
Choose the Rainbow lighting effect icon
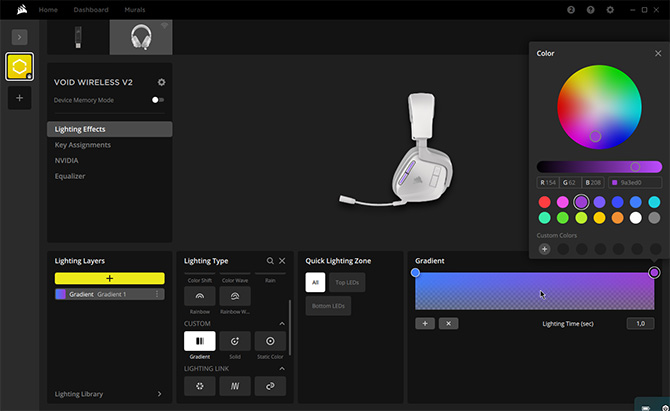(200, 296)
